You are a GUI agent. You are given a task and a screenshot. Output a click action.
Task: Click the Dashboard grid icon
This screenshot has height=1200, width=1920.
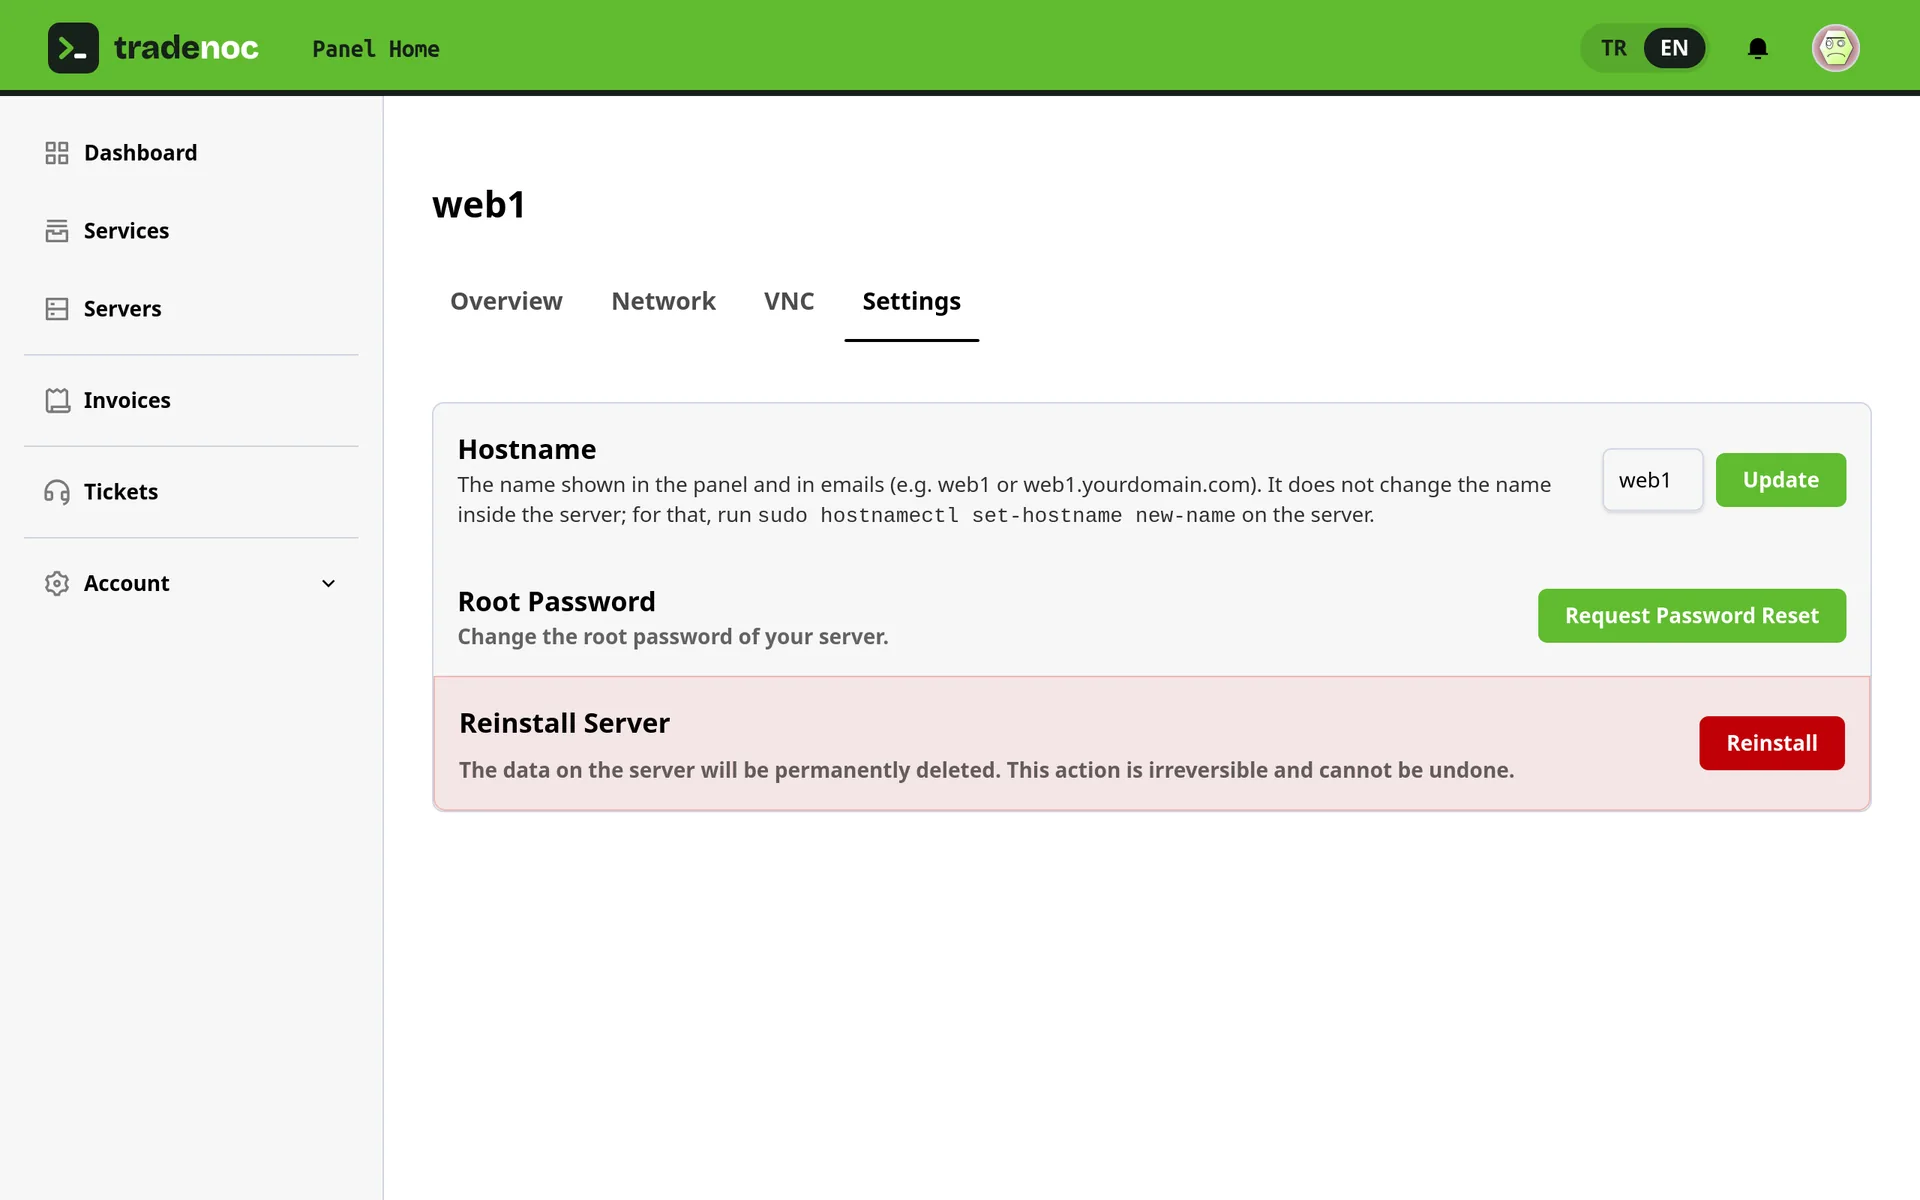tap(57, 153)
